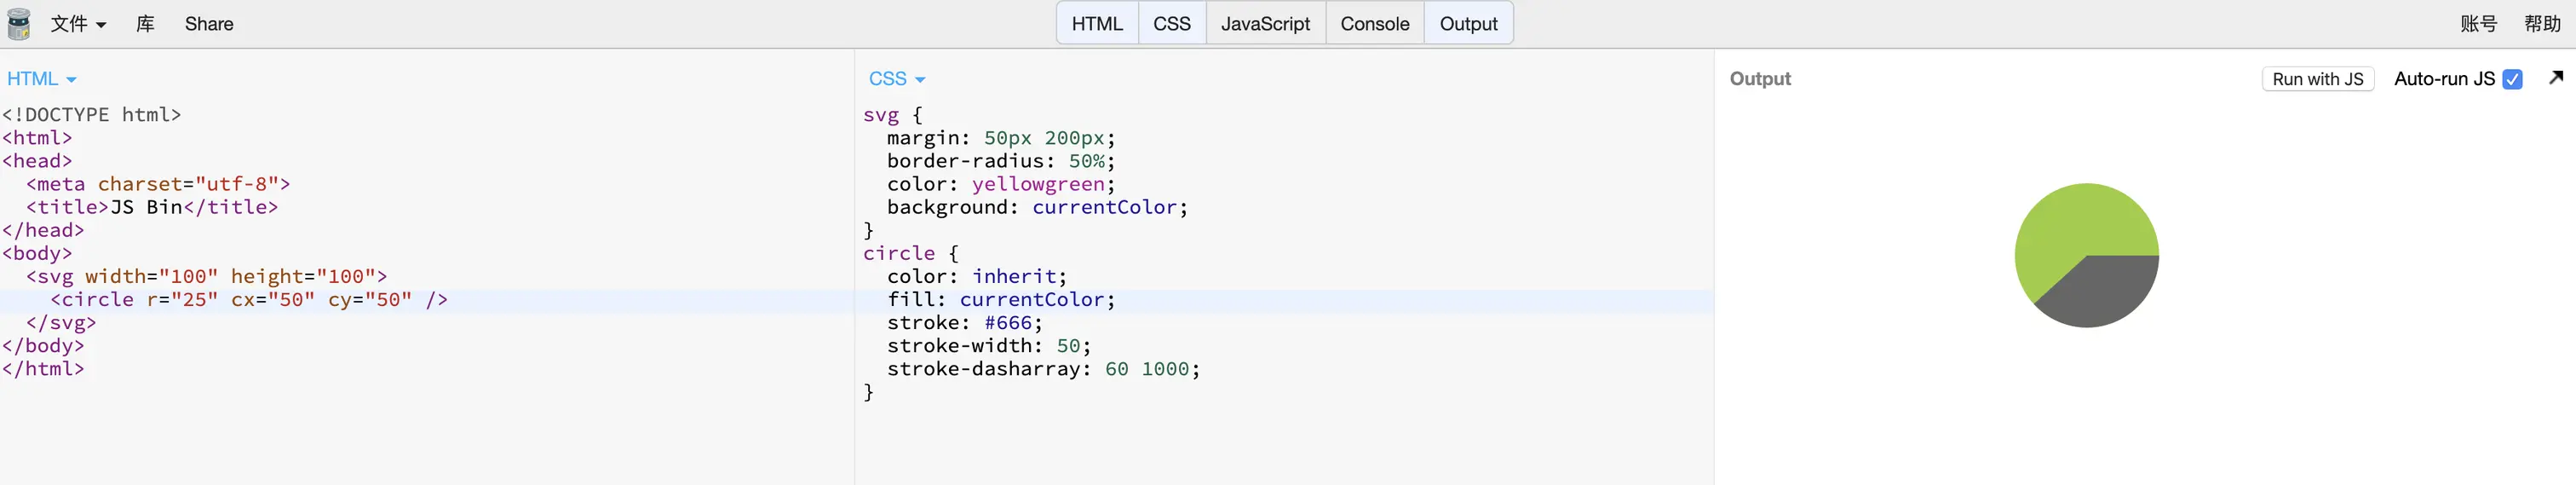2576x485 pixels.
Task: Click the '<svg width="100"' HTML line
Action: click(x=207, y=277)
